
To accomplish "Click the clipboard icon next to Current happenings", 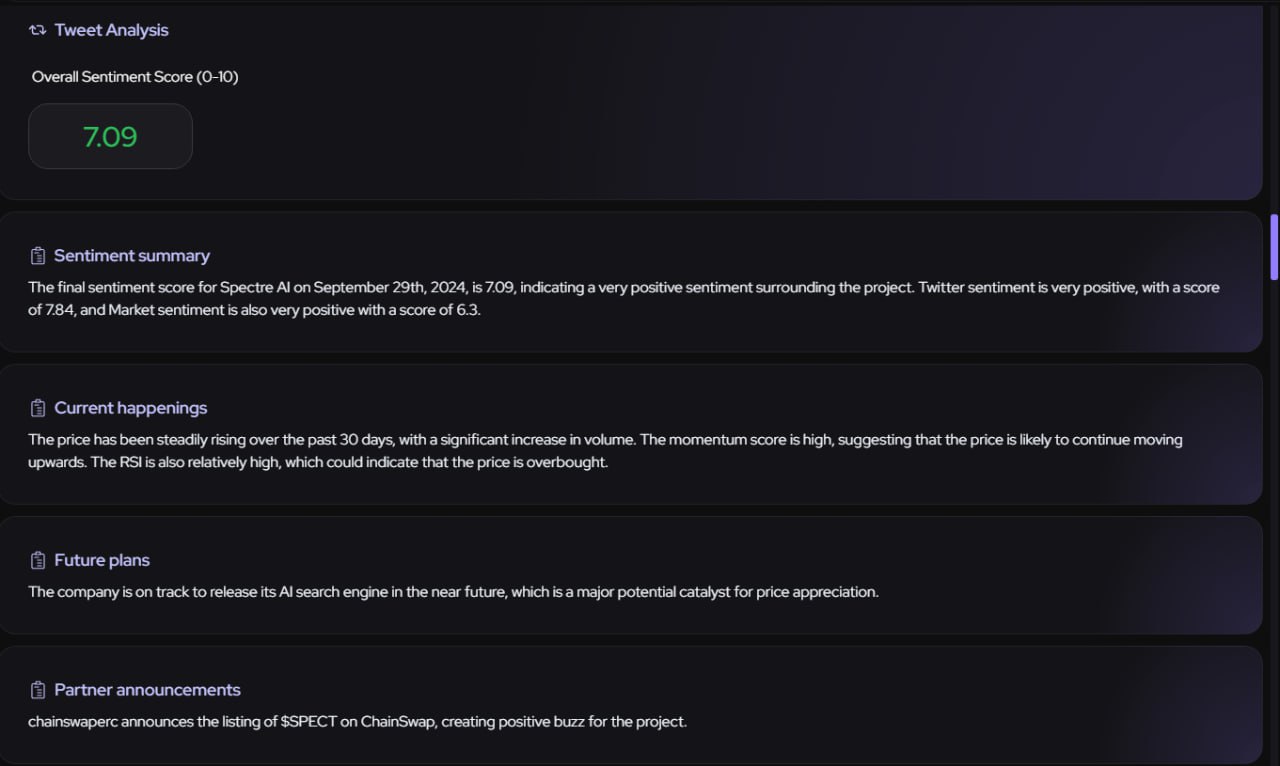I will (38, 408).
